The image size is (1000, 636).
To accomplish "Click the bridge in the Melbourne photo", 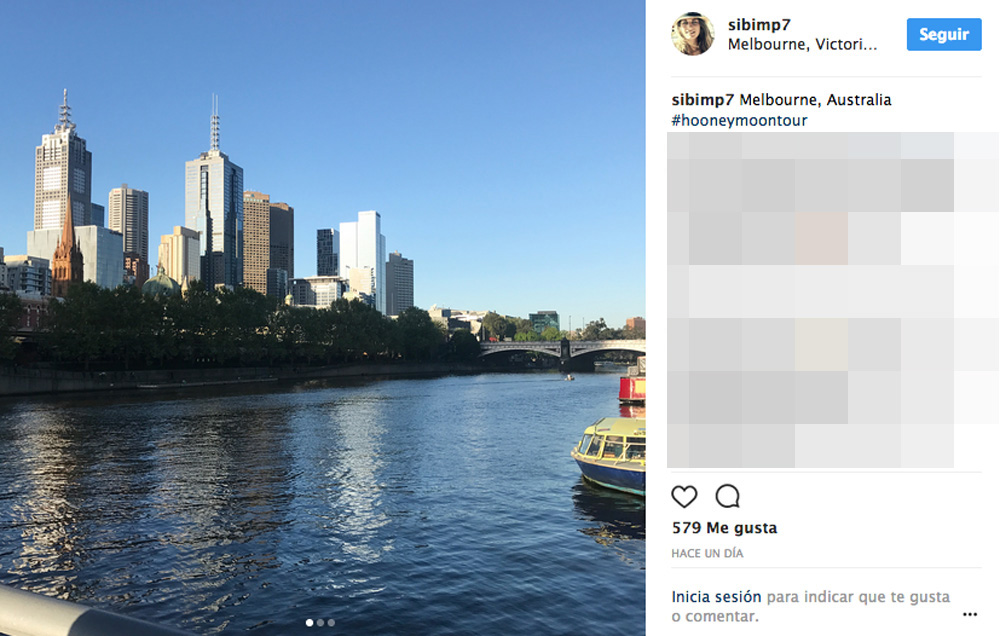I will pos(562,354).
